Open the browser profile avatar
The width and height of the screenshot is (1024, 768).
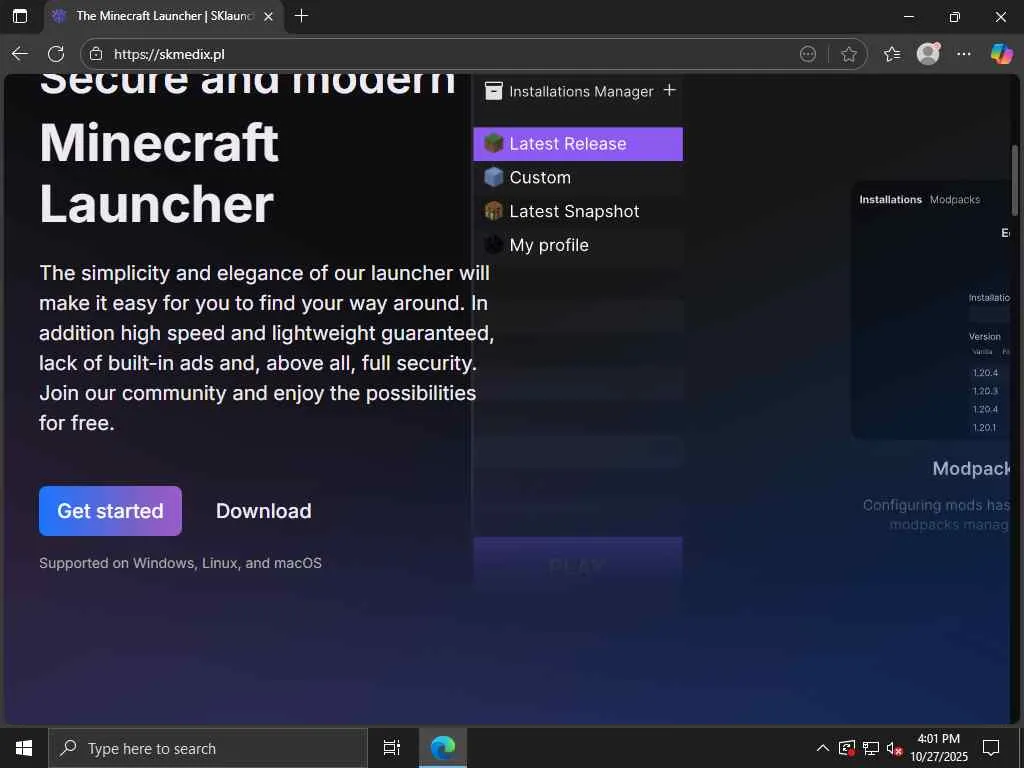[x=928, y=54]
